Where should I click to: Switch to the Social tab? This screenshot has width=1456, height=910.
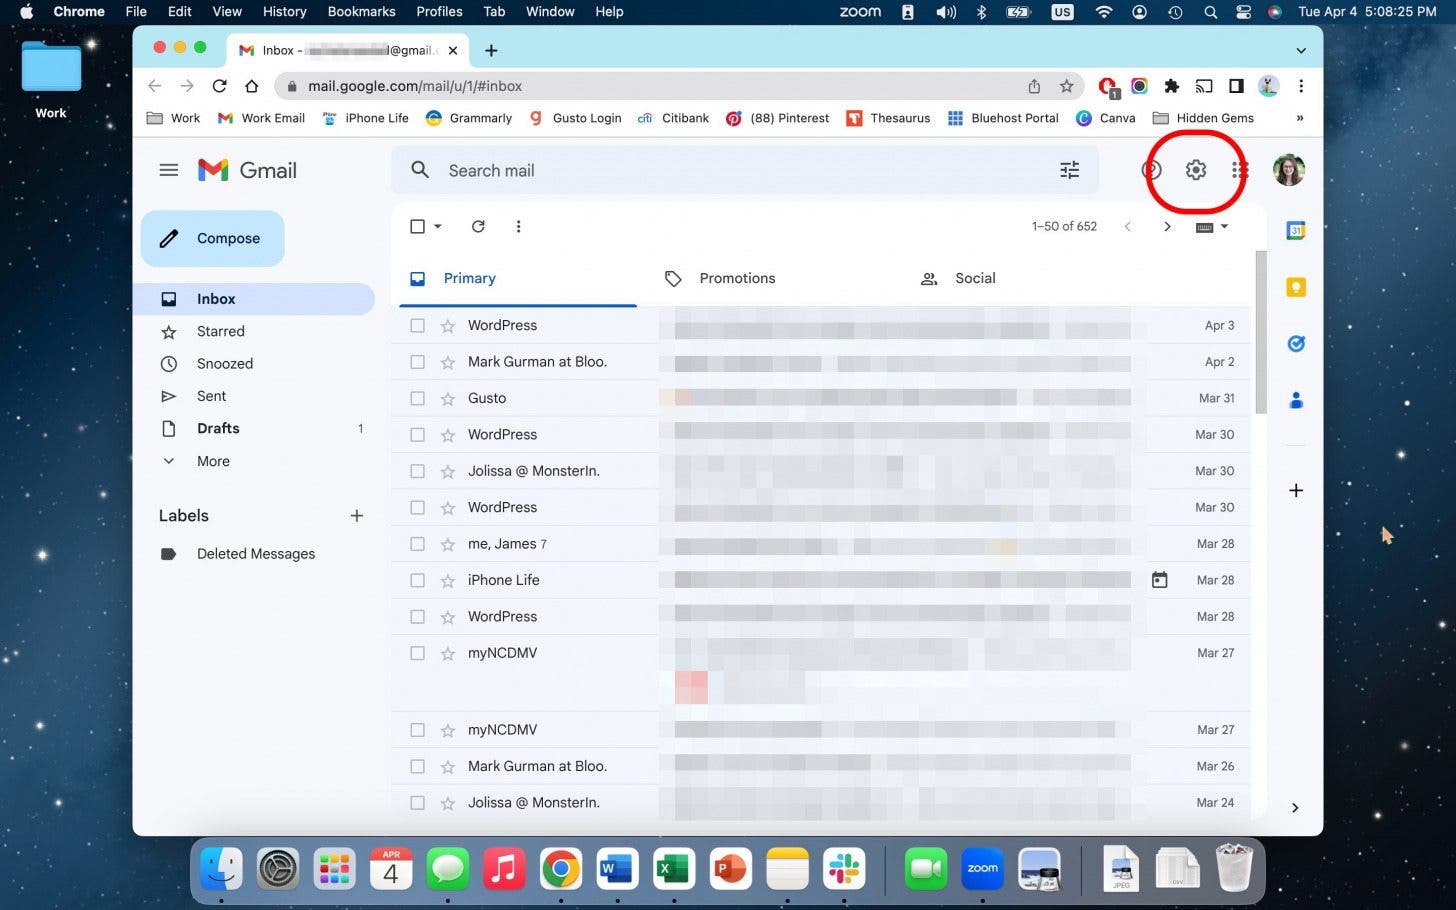click(975, 278)
